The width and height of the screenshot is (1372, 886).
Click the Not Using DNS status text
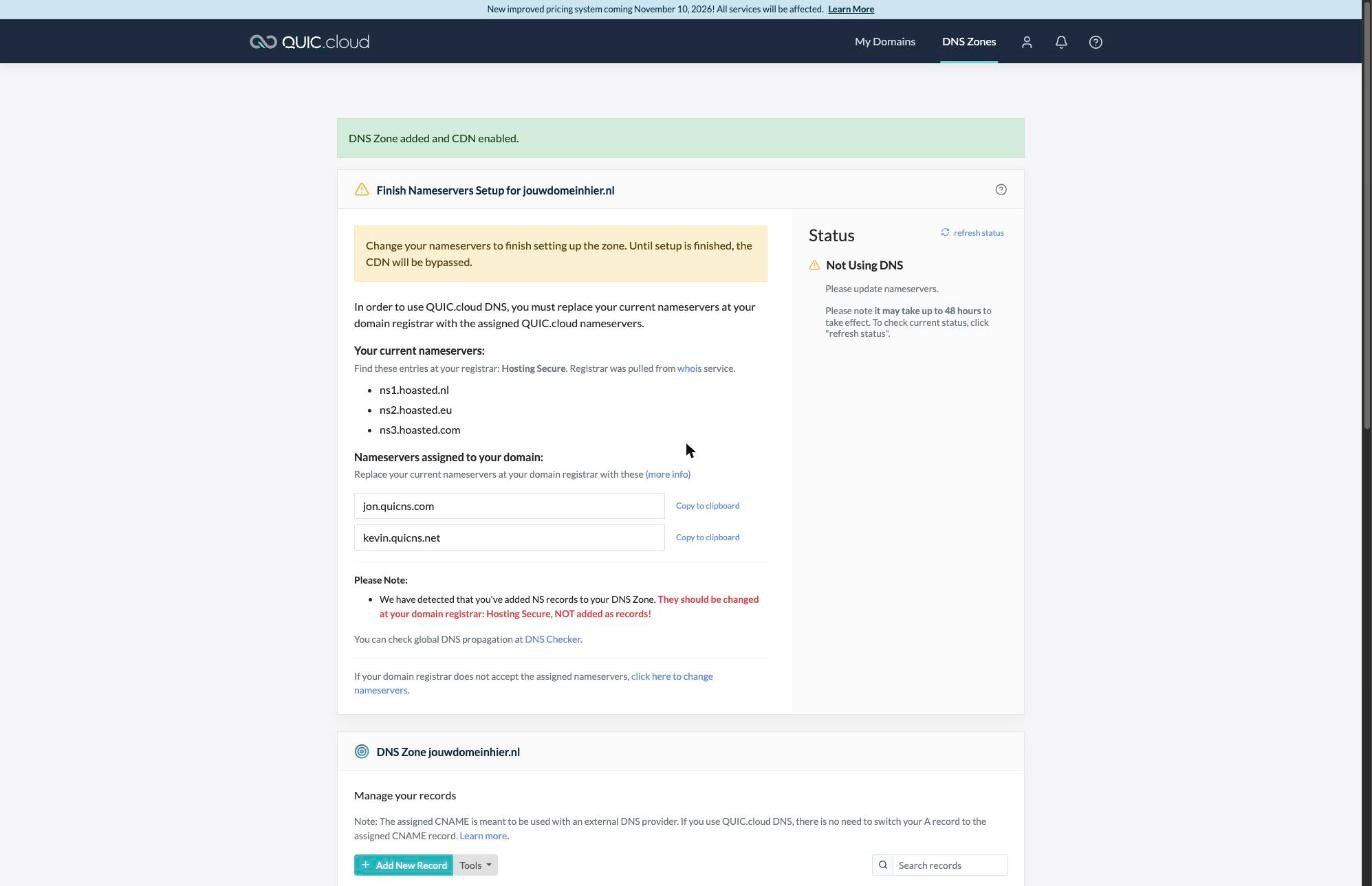[864, 265]
